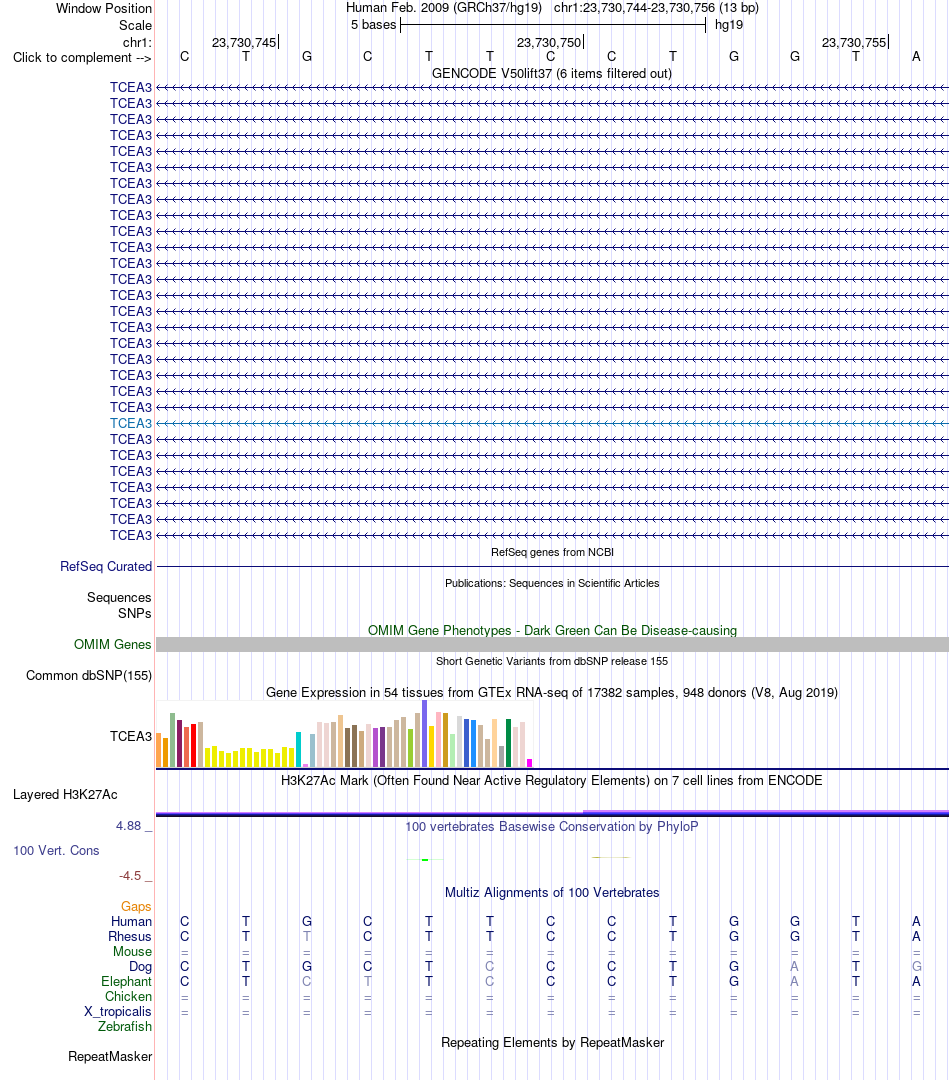950x1080 pixels.
Task: Open the RefSeq Curated track label
Action: (x=106, y=566)
